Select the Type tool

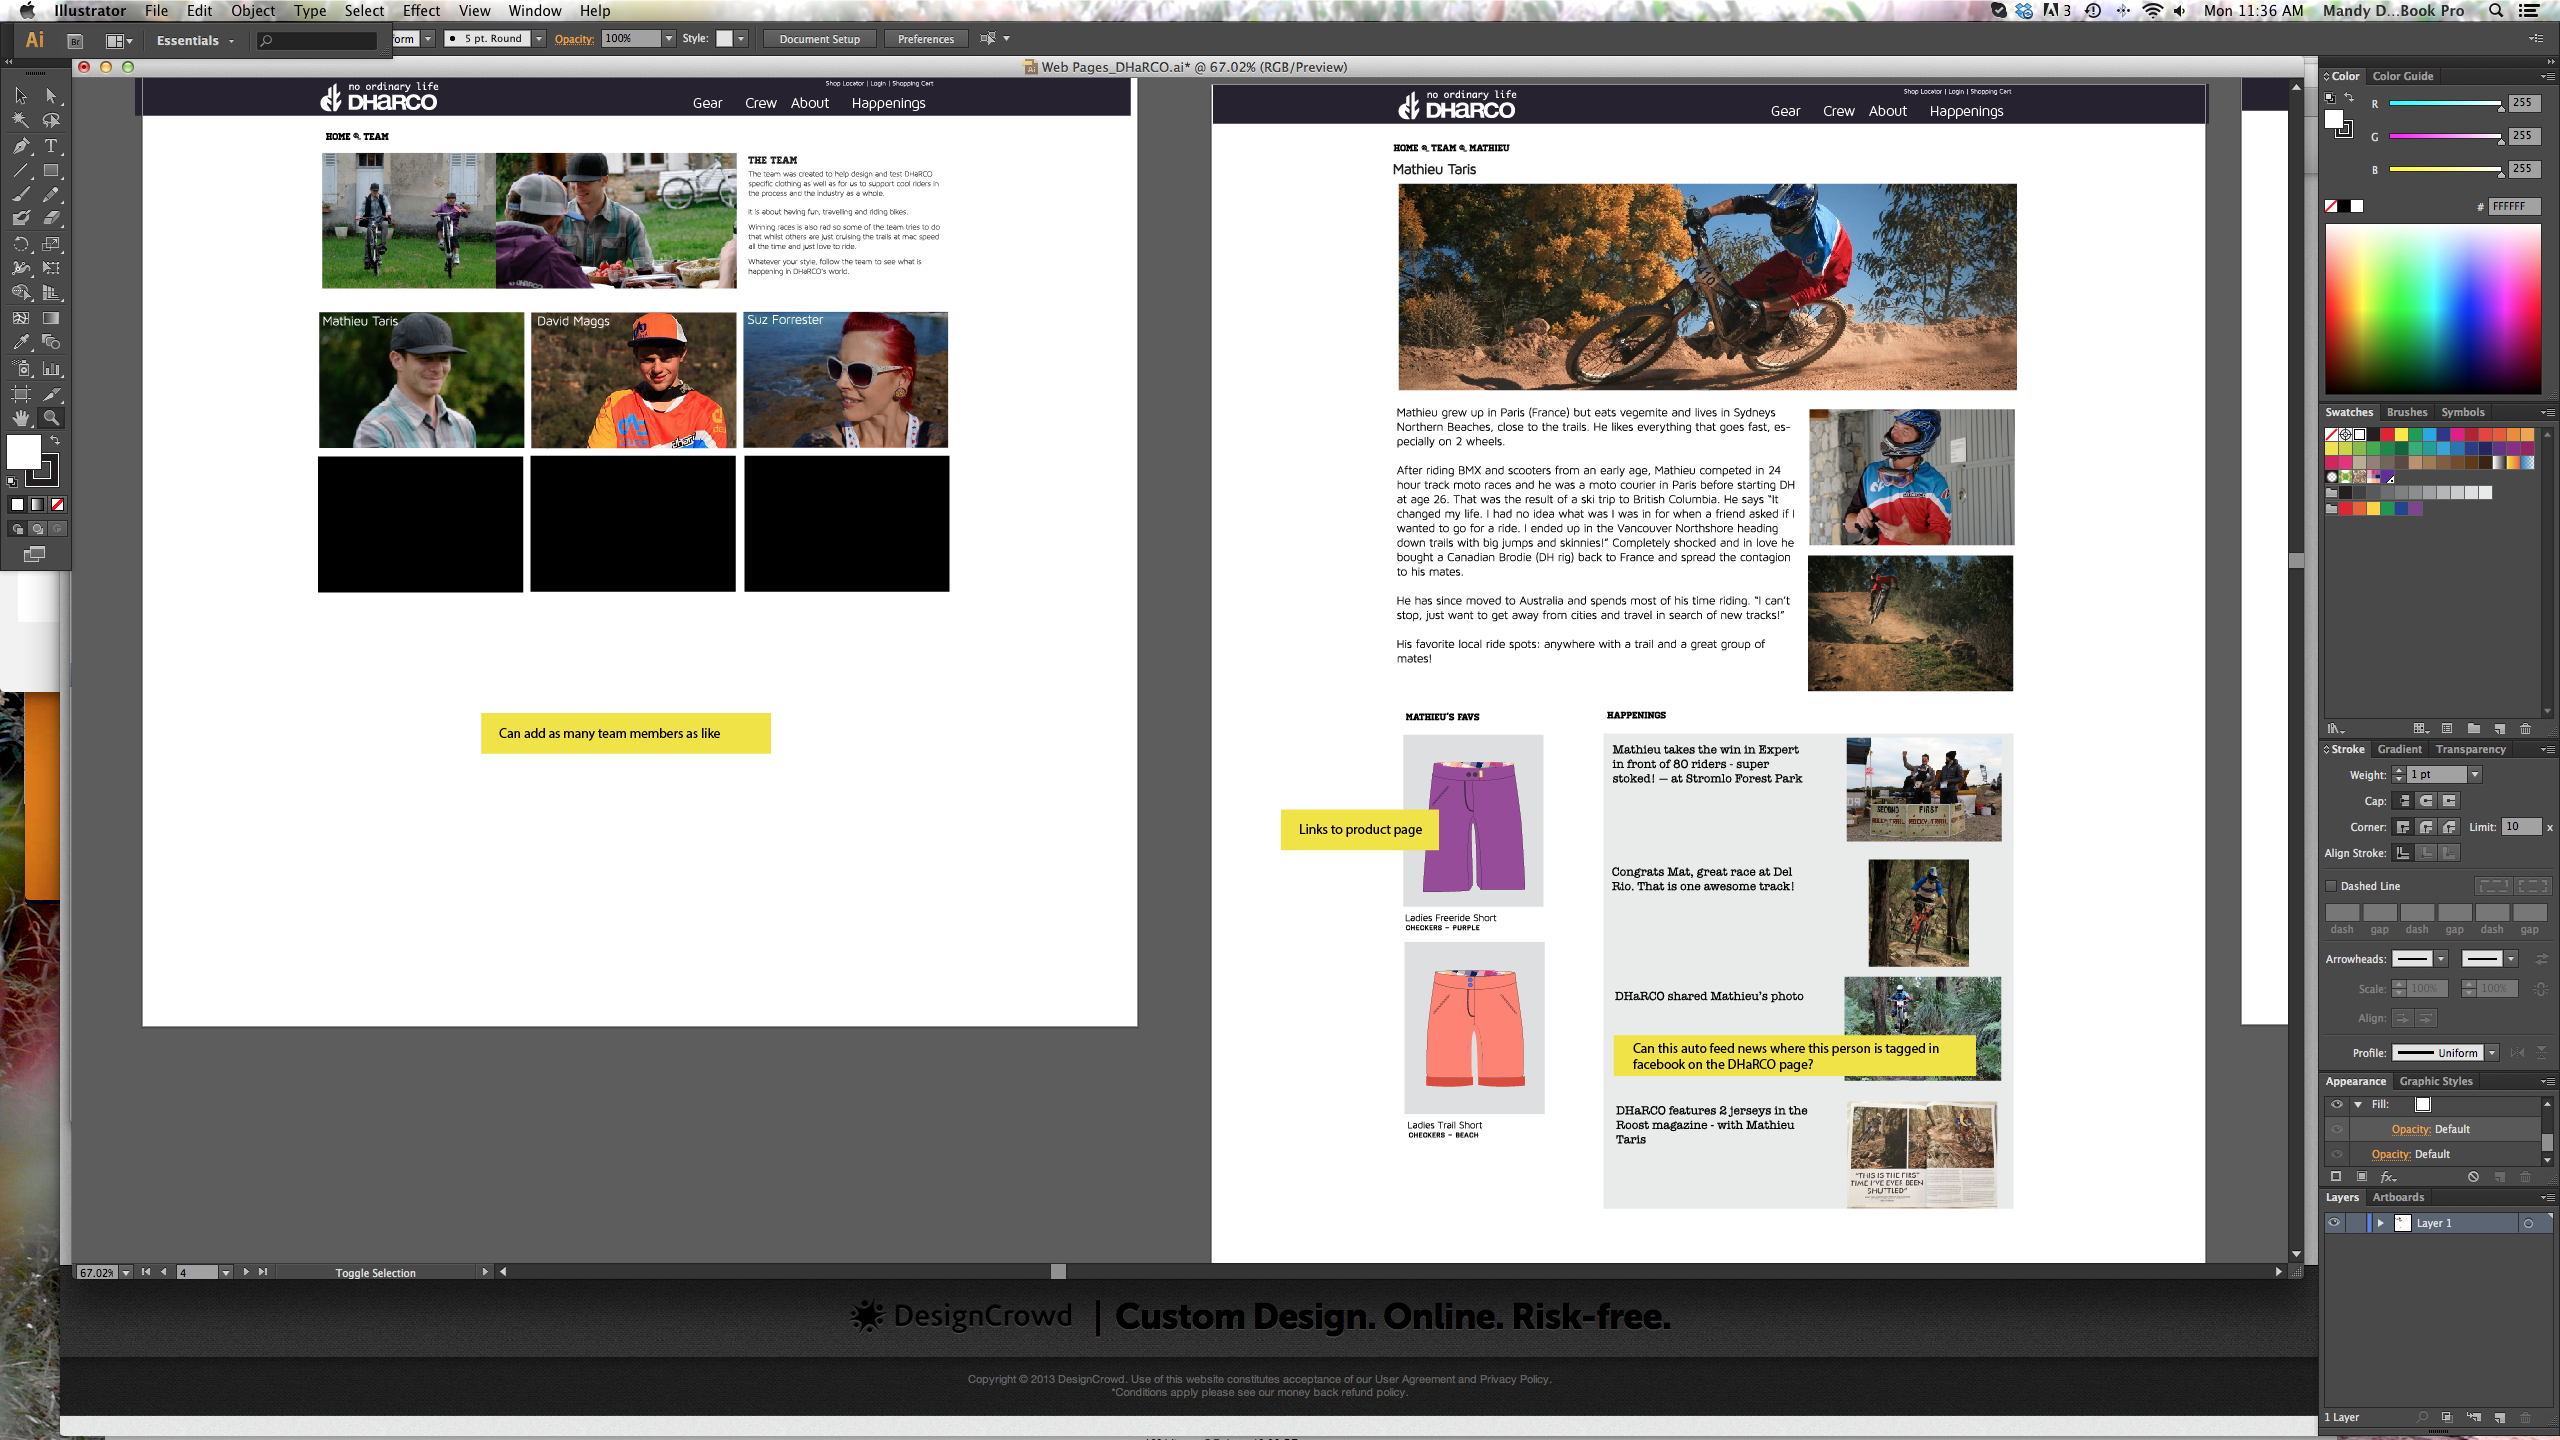pyautogui.click(x=51, y=146)
